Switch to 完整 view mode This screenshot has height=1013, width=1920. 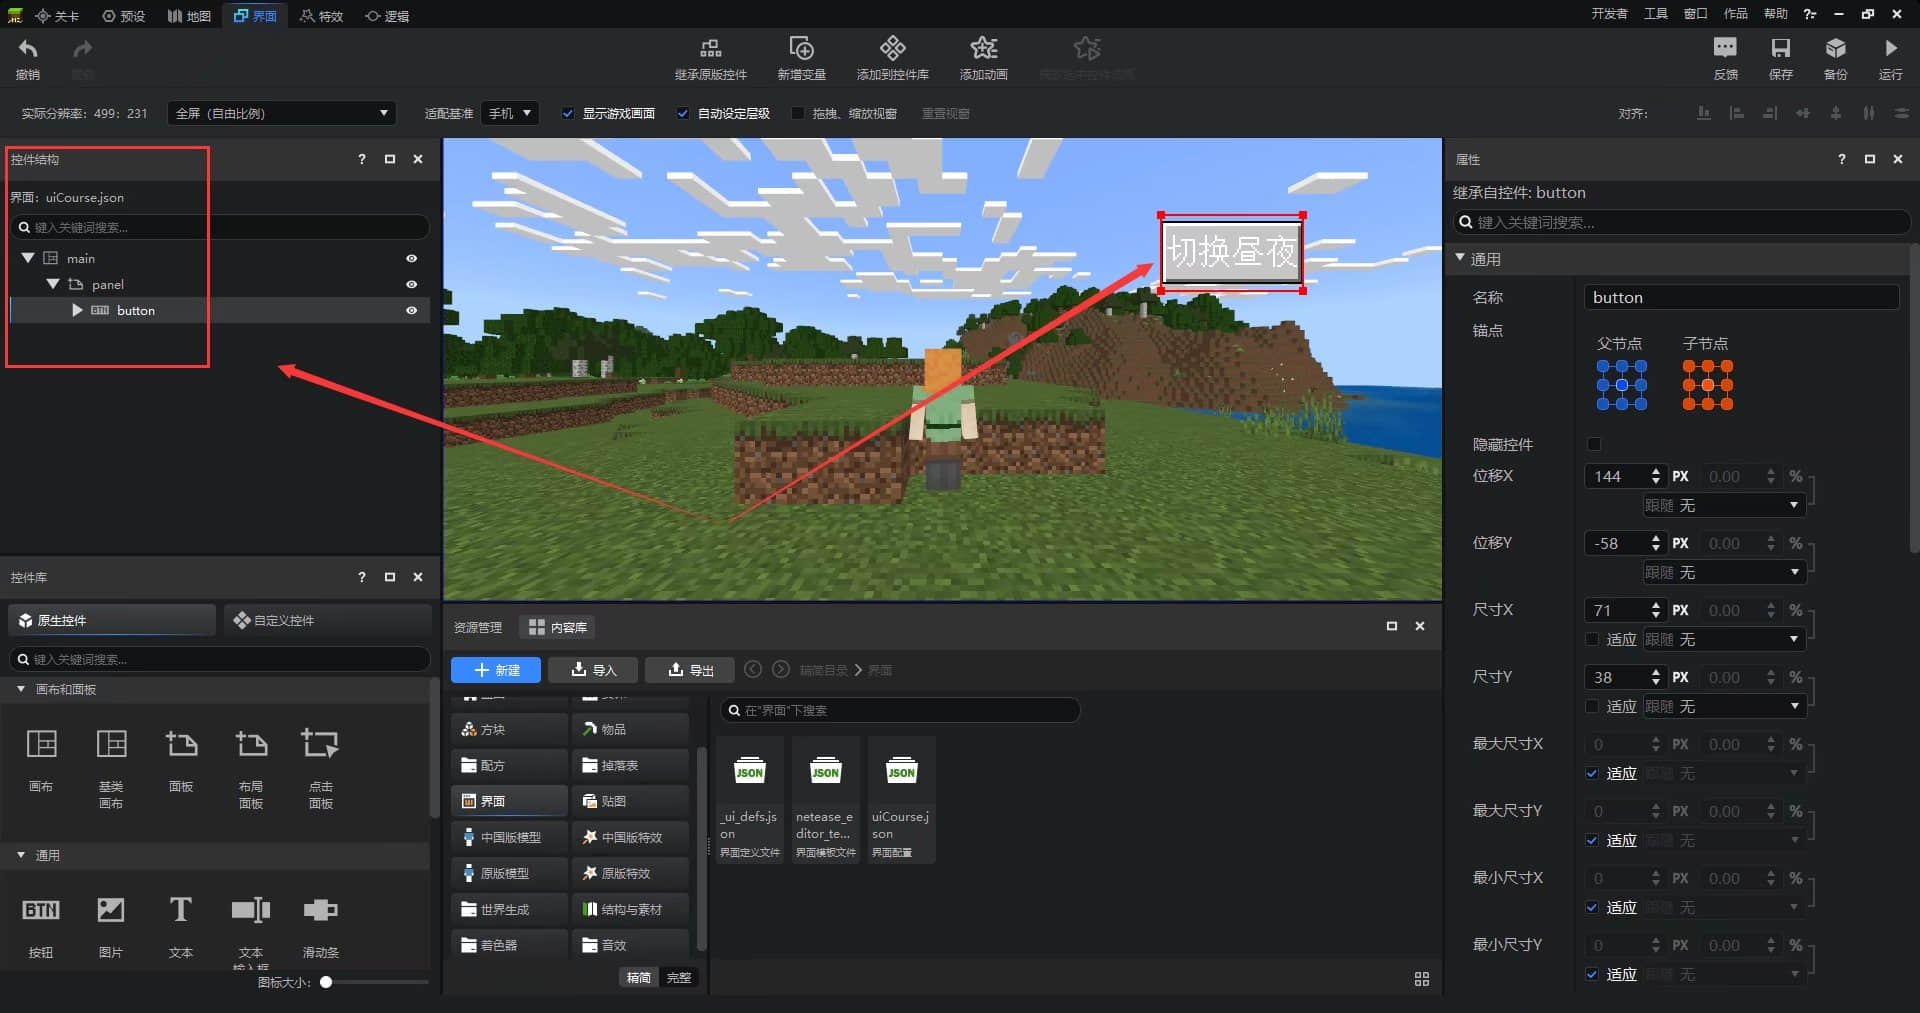point(679,977)
